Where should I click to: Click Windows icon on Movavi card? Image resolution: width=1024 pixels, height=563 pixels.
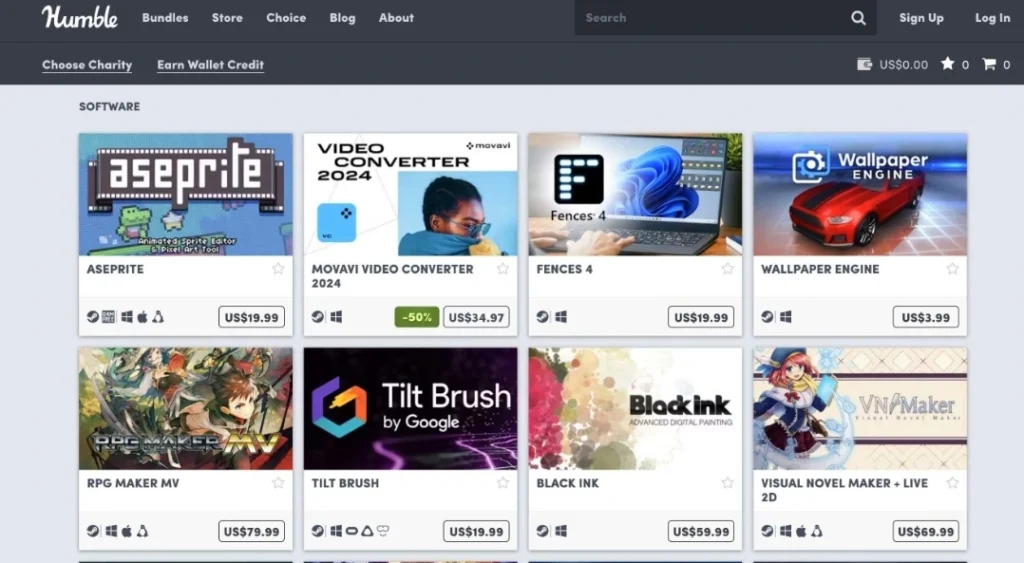click(x=336, y=317)
